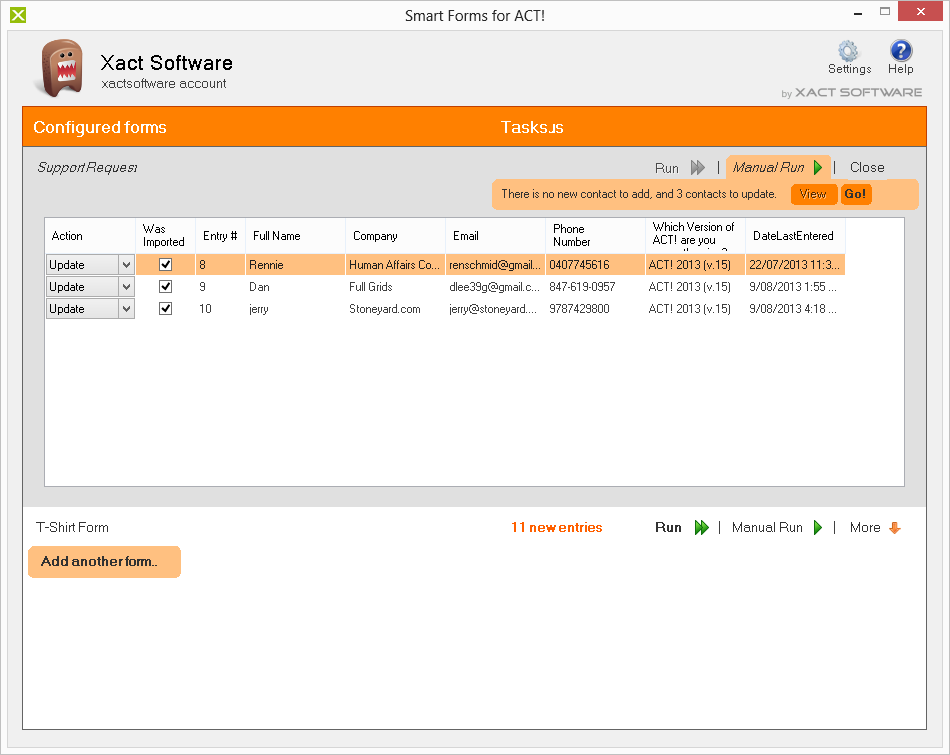The image size is (950, 755).
Task: Open Help via the question mark icon
Action: 900,51
